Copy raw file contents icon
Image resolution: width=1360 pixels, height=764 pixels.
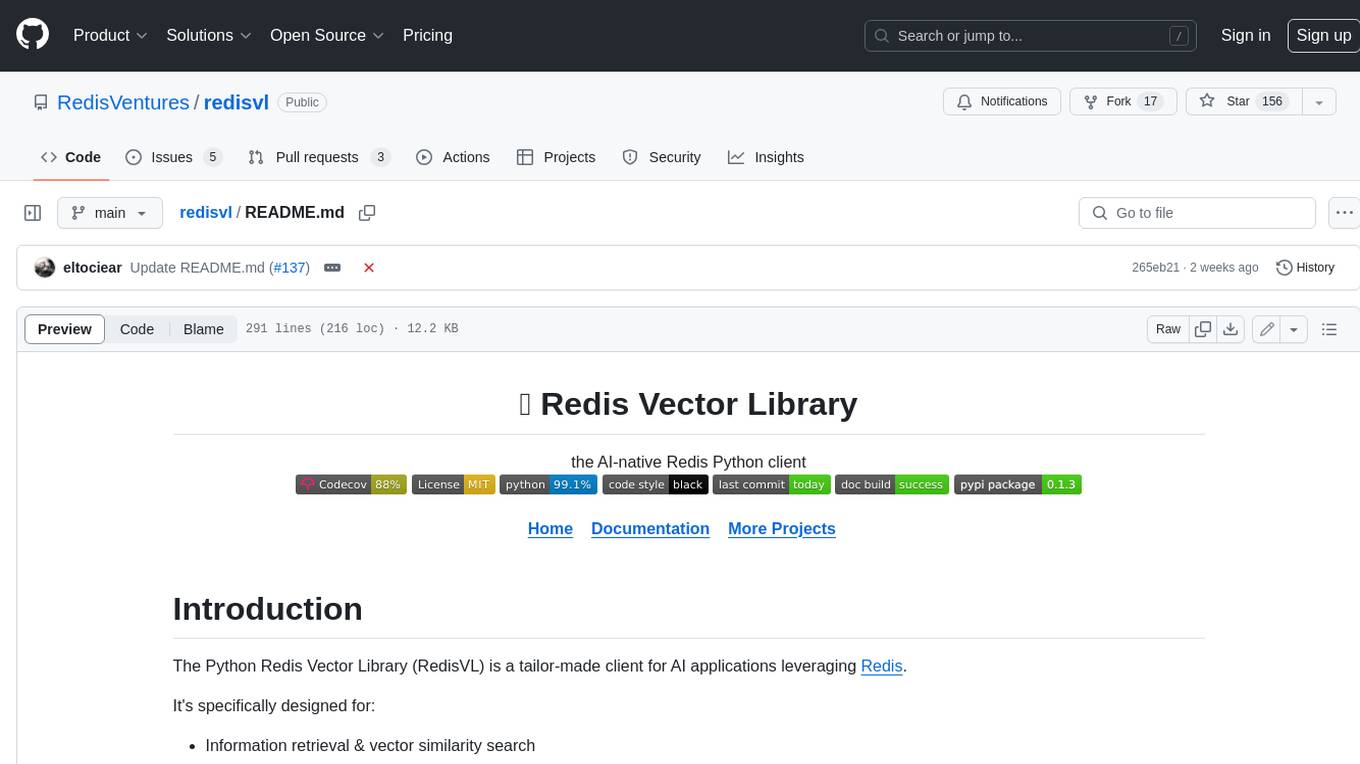coord(1203,329)
